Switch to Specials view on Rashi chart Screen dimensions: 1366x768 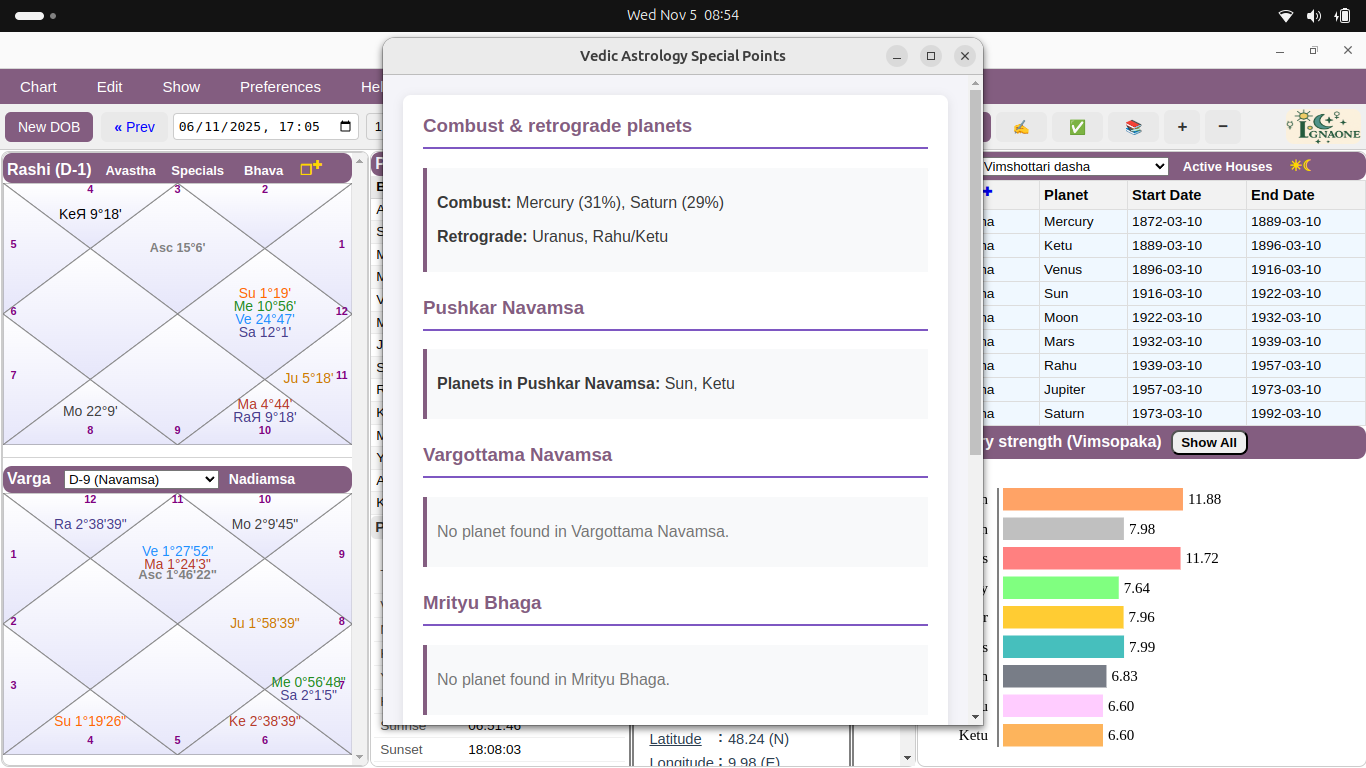197,170
